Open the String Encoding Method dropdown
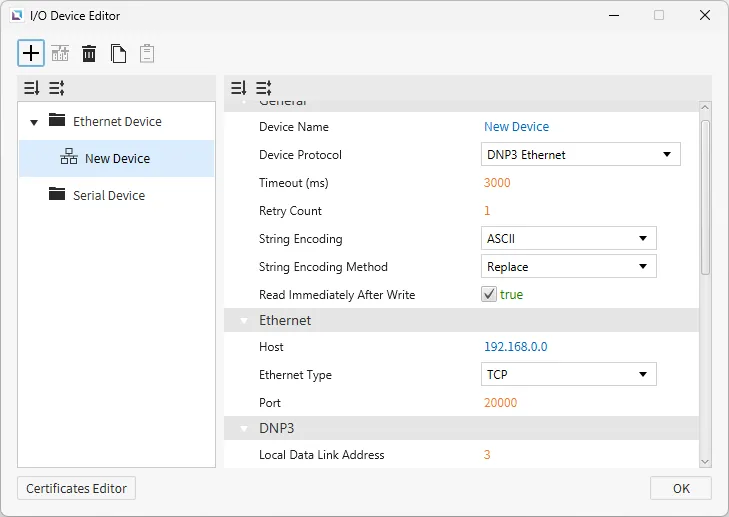 pos(567,266)
